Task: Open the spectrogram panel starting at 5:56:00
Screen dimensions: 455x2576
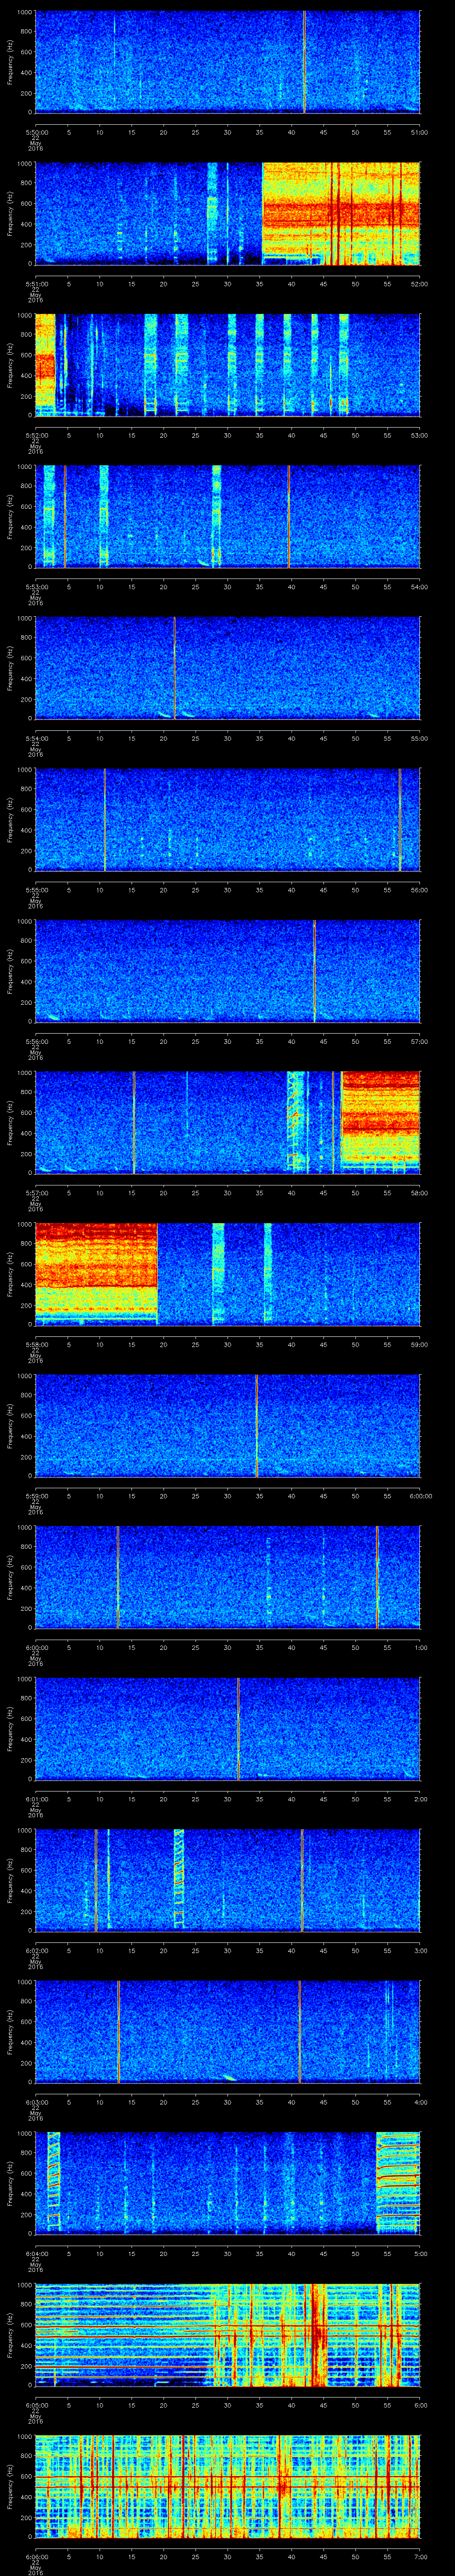Action: click(x=227, y=971)
